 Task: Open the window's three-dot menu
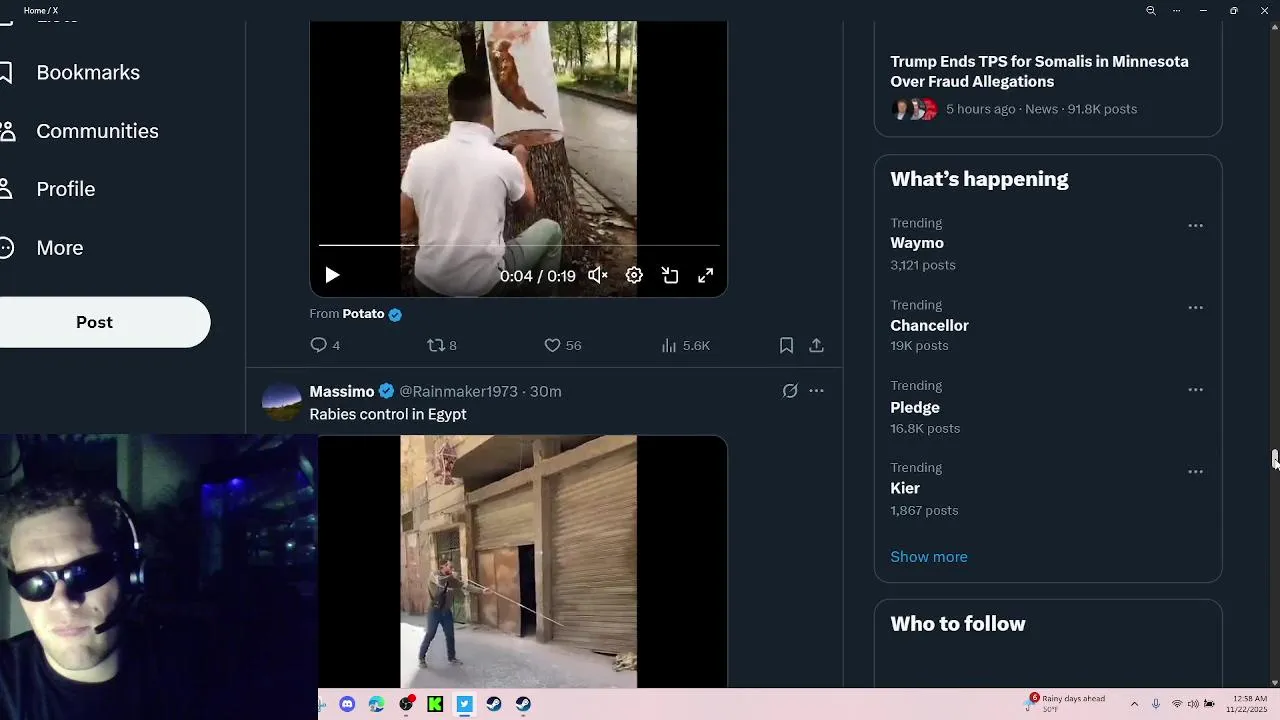1176,10
